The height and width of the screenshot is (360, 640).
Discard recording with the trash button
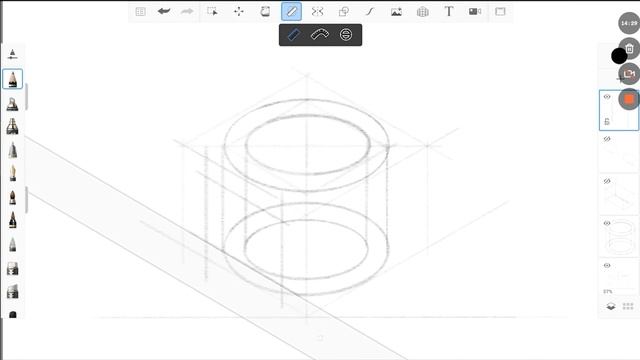(x=630, y=49)
